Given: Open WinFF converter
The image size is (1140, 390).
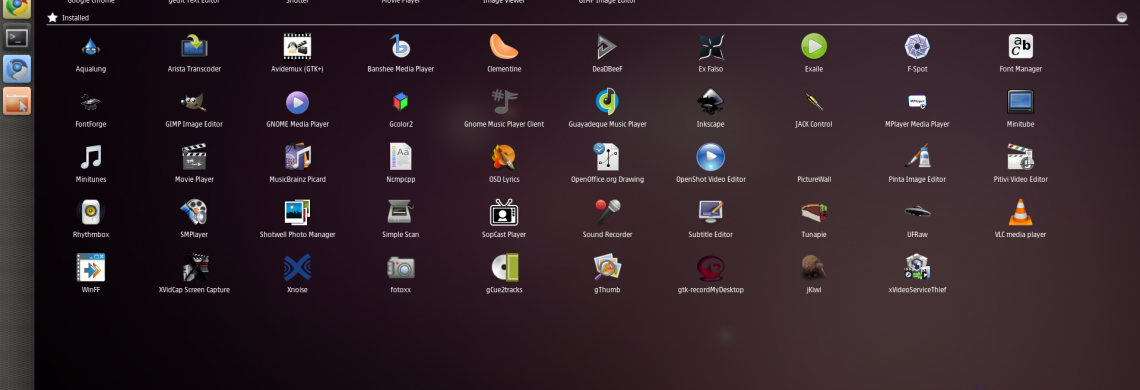Looking at the screenshot, I should point(91,268).
